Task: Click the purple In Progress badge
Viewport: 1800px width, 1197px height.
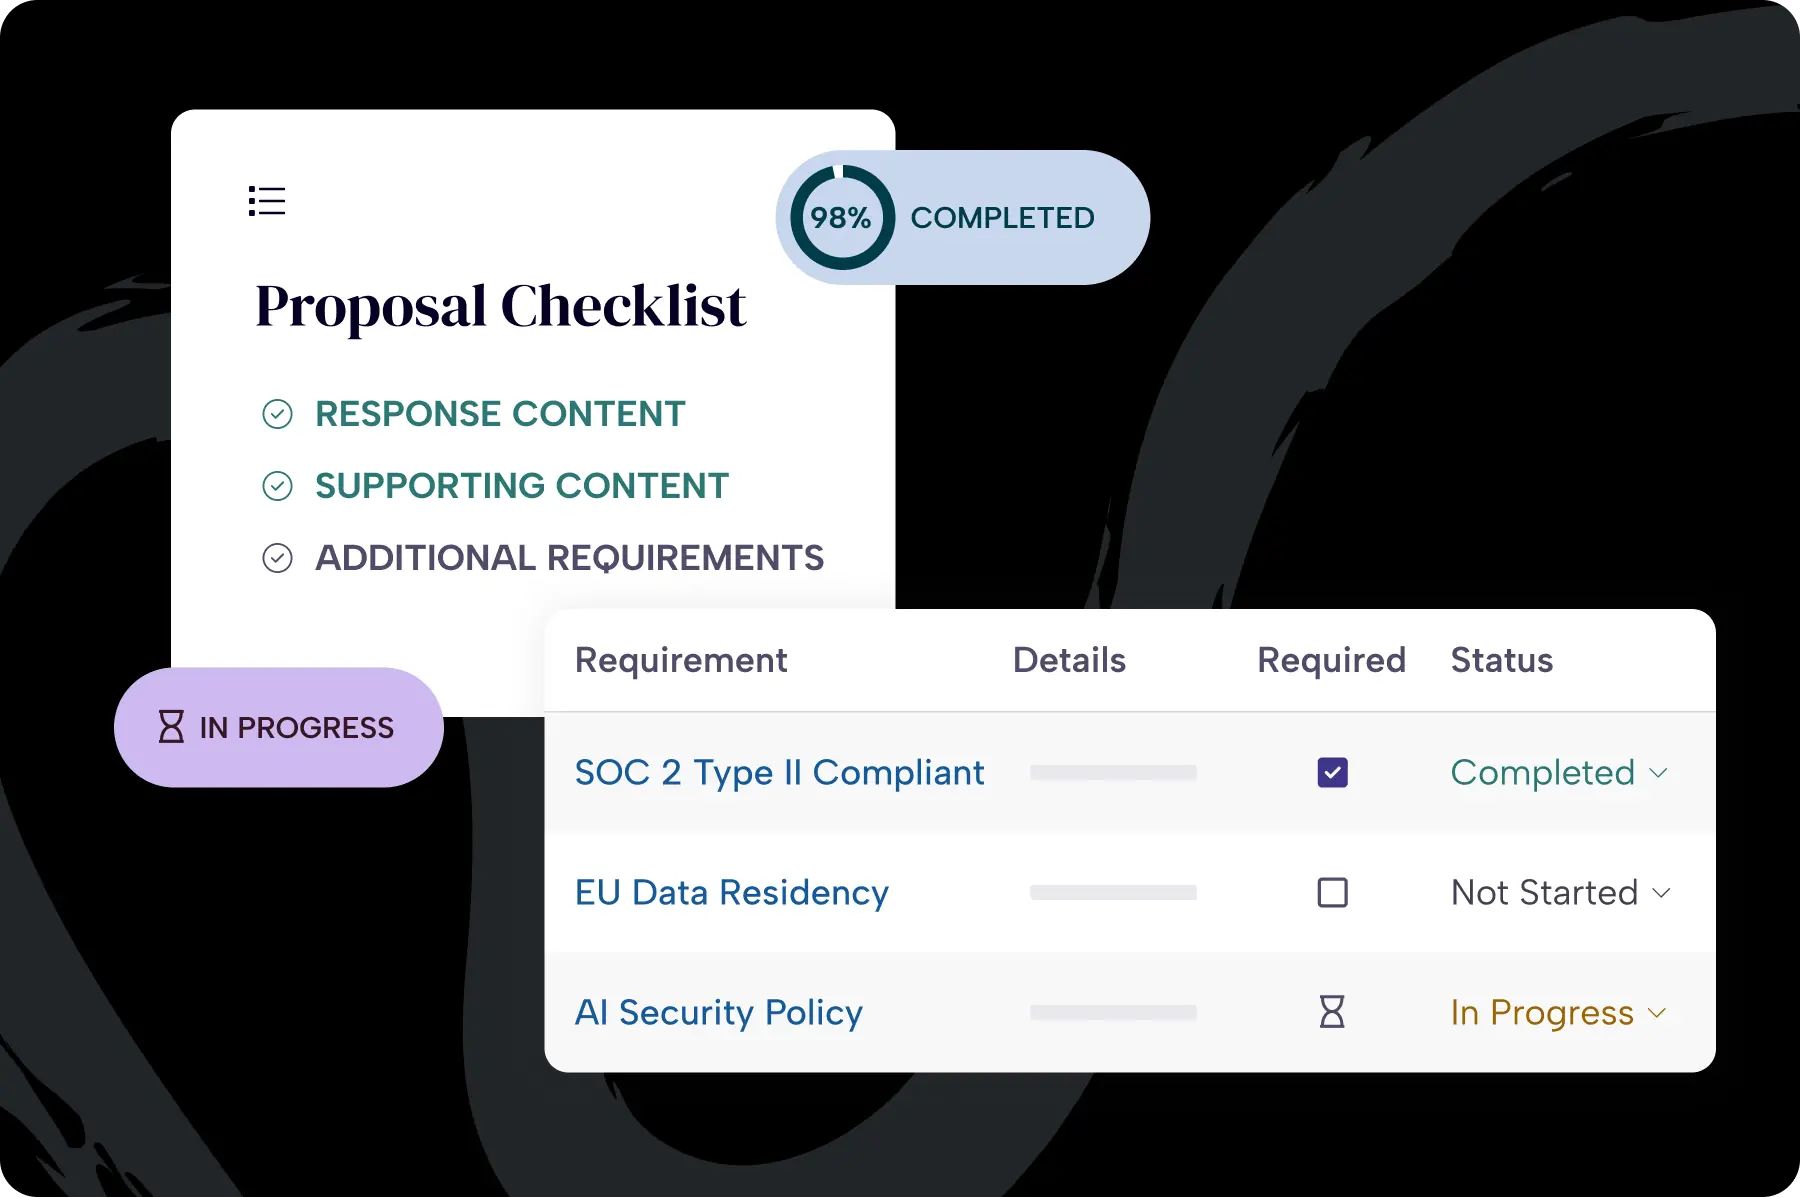Action: tap(279, 727)
